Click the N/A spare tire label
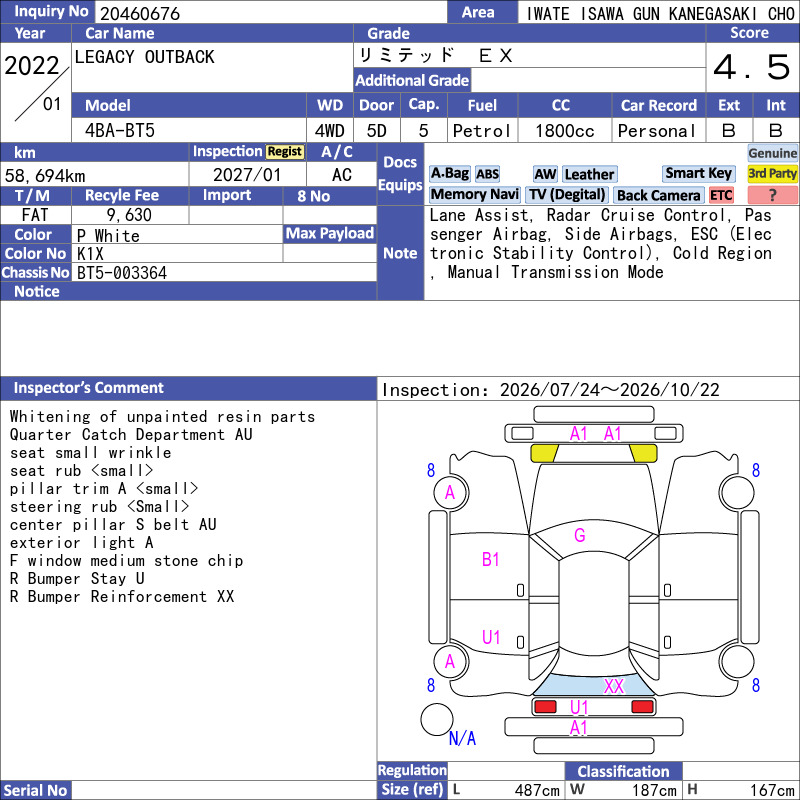The width and height of the screenshot is (800, 800). click(462, 738)
